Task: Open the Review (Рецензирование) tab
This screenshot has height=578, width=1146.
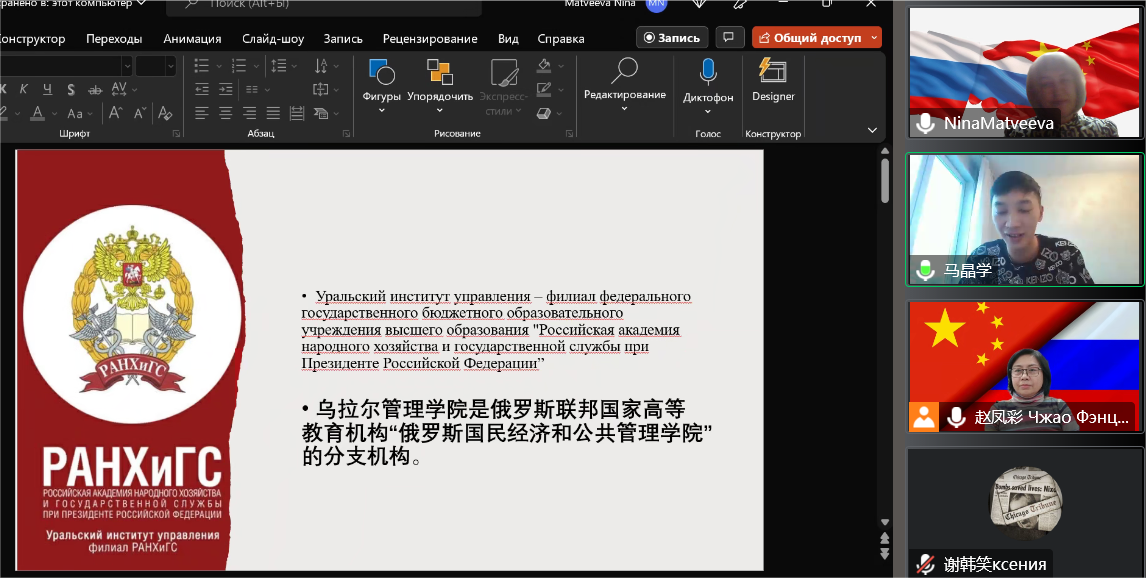Action: point(430,39)
